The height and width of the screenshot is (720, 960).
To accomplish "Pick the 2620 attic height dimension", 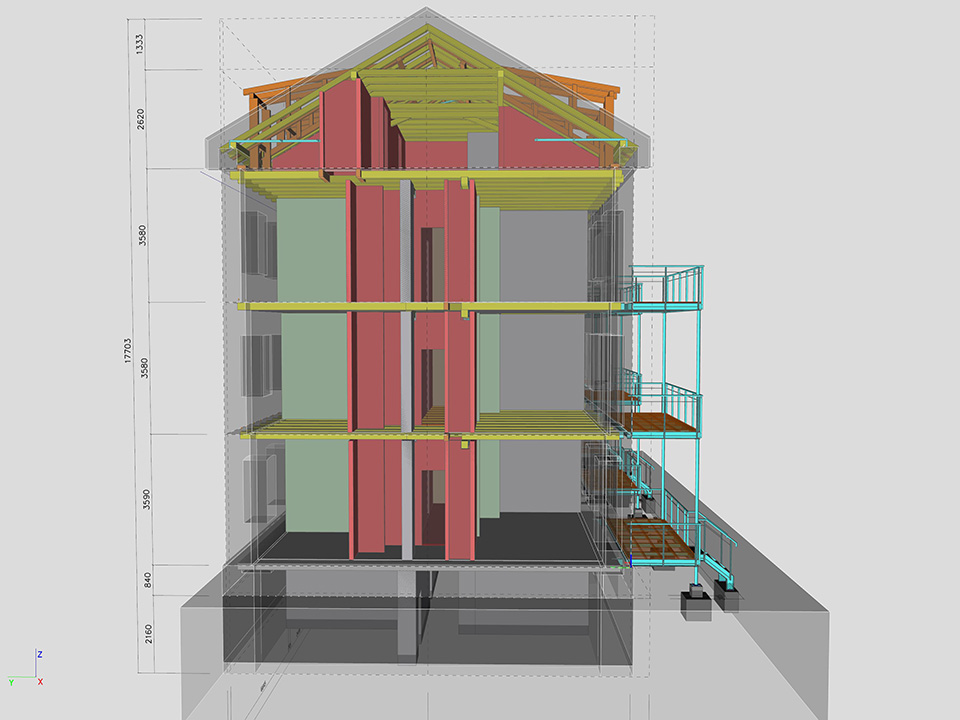I will tap(141, 119).
